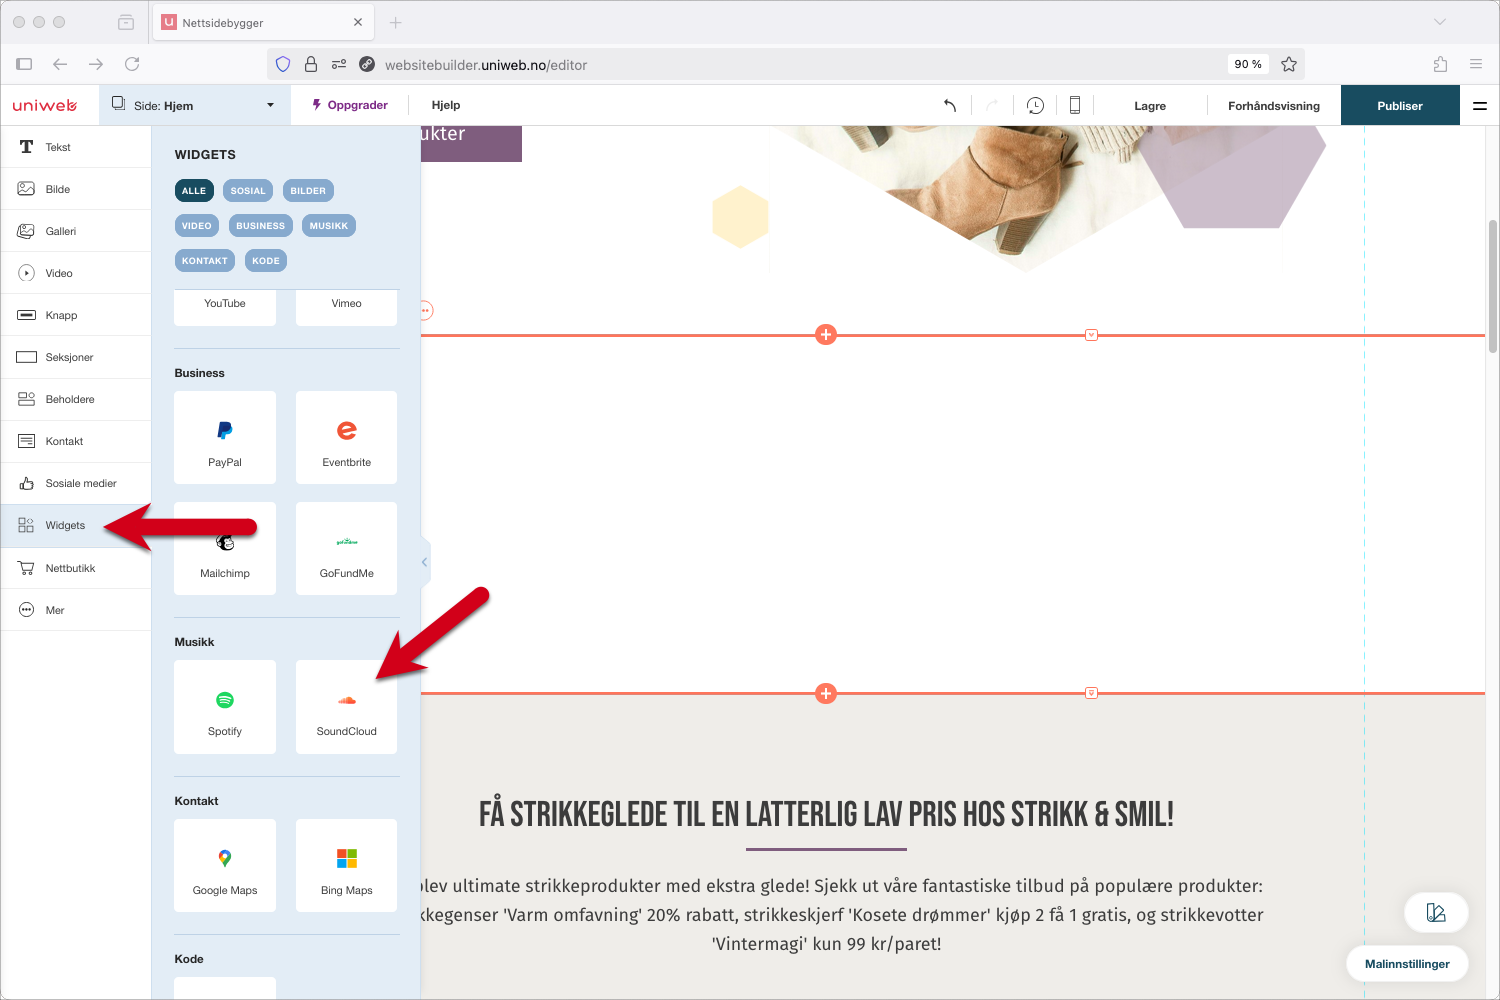Select the Knapp sidebar item
Image resolution: width=1500 pixels, height=1000 pixels.
tap(76, 315)
